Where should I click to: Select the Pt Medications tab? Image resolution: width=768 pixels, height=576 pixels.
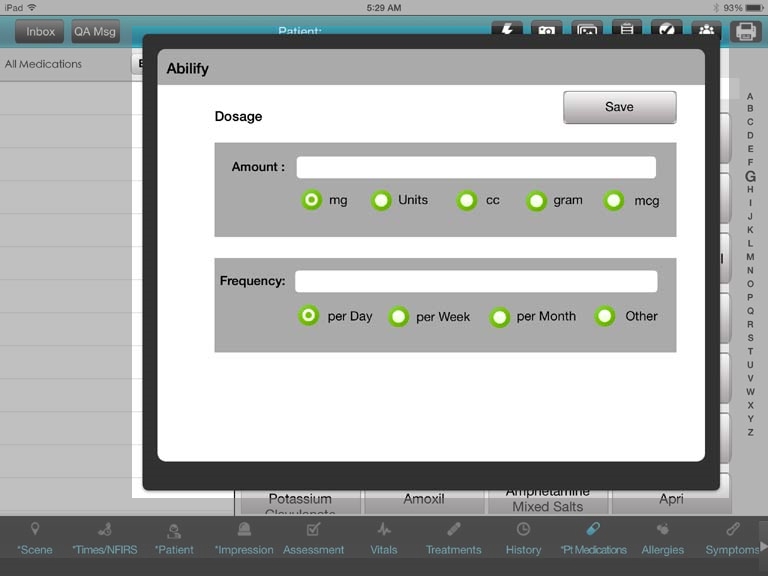(x=593, y=539)
